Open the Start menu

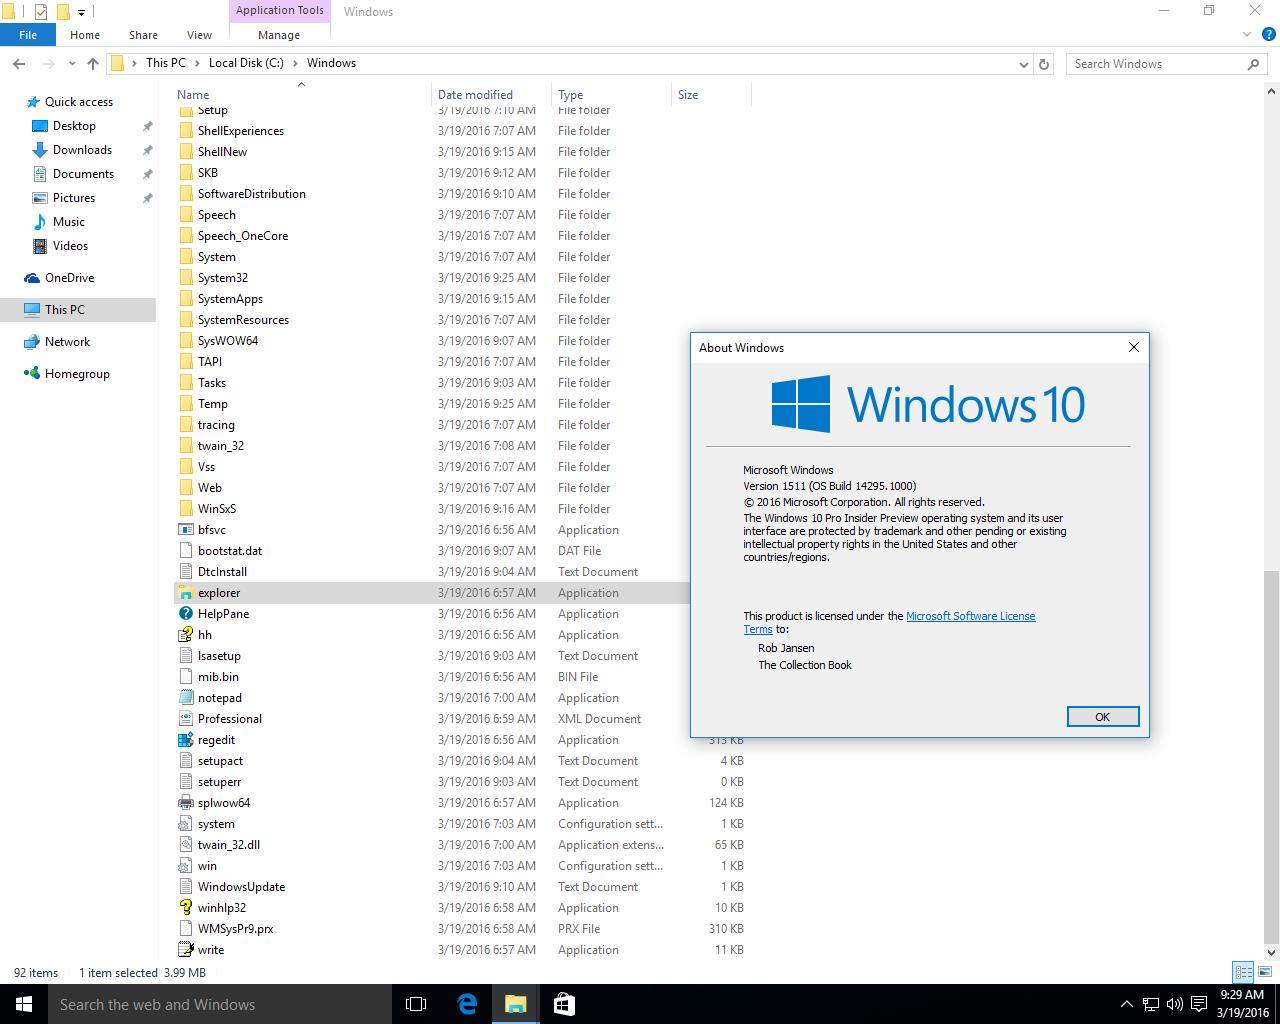(24, 1004)
